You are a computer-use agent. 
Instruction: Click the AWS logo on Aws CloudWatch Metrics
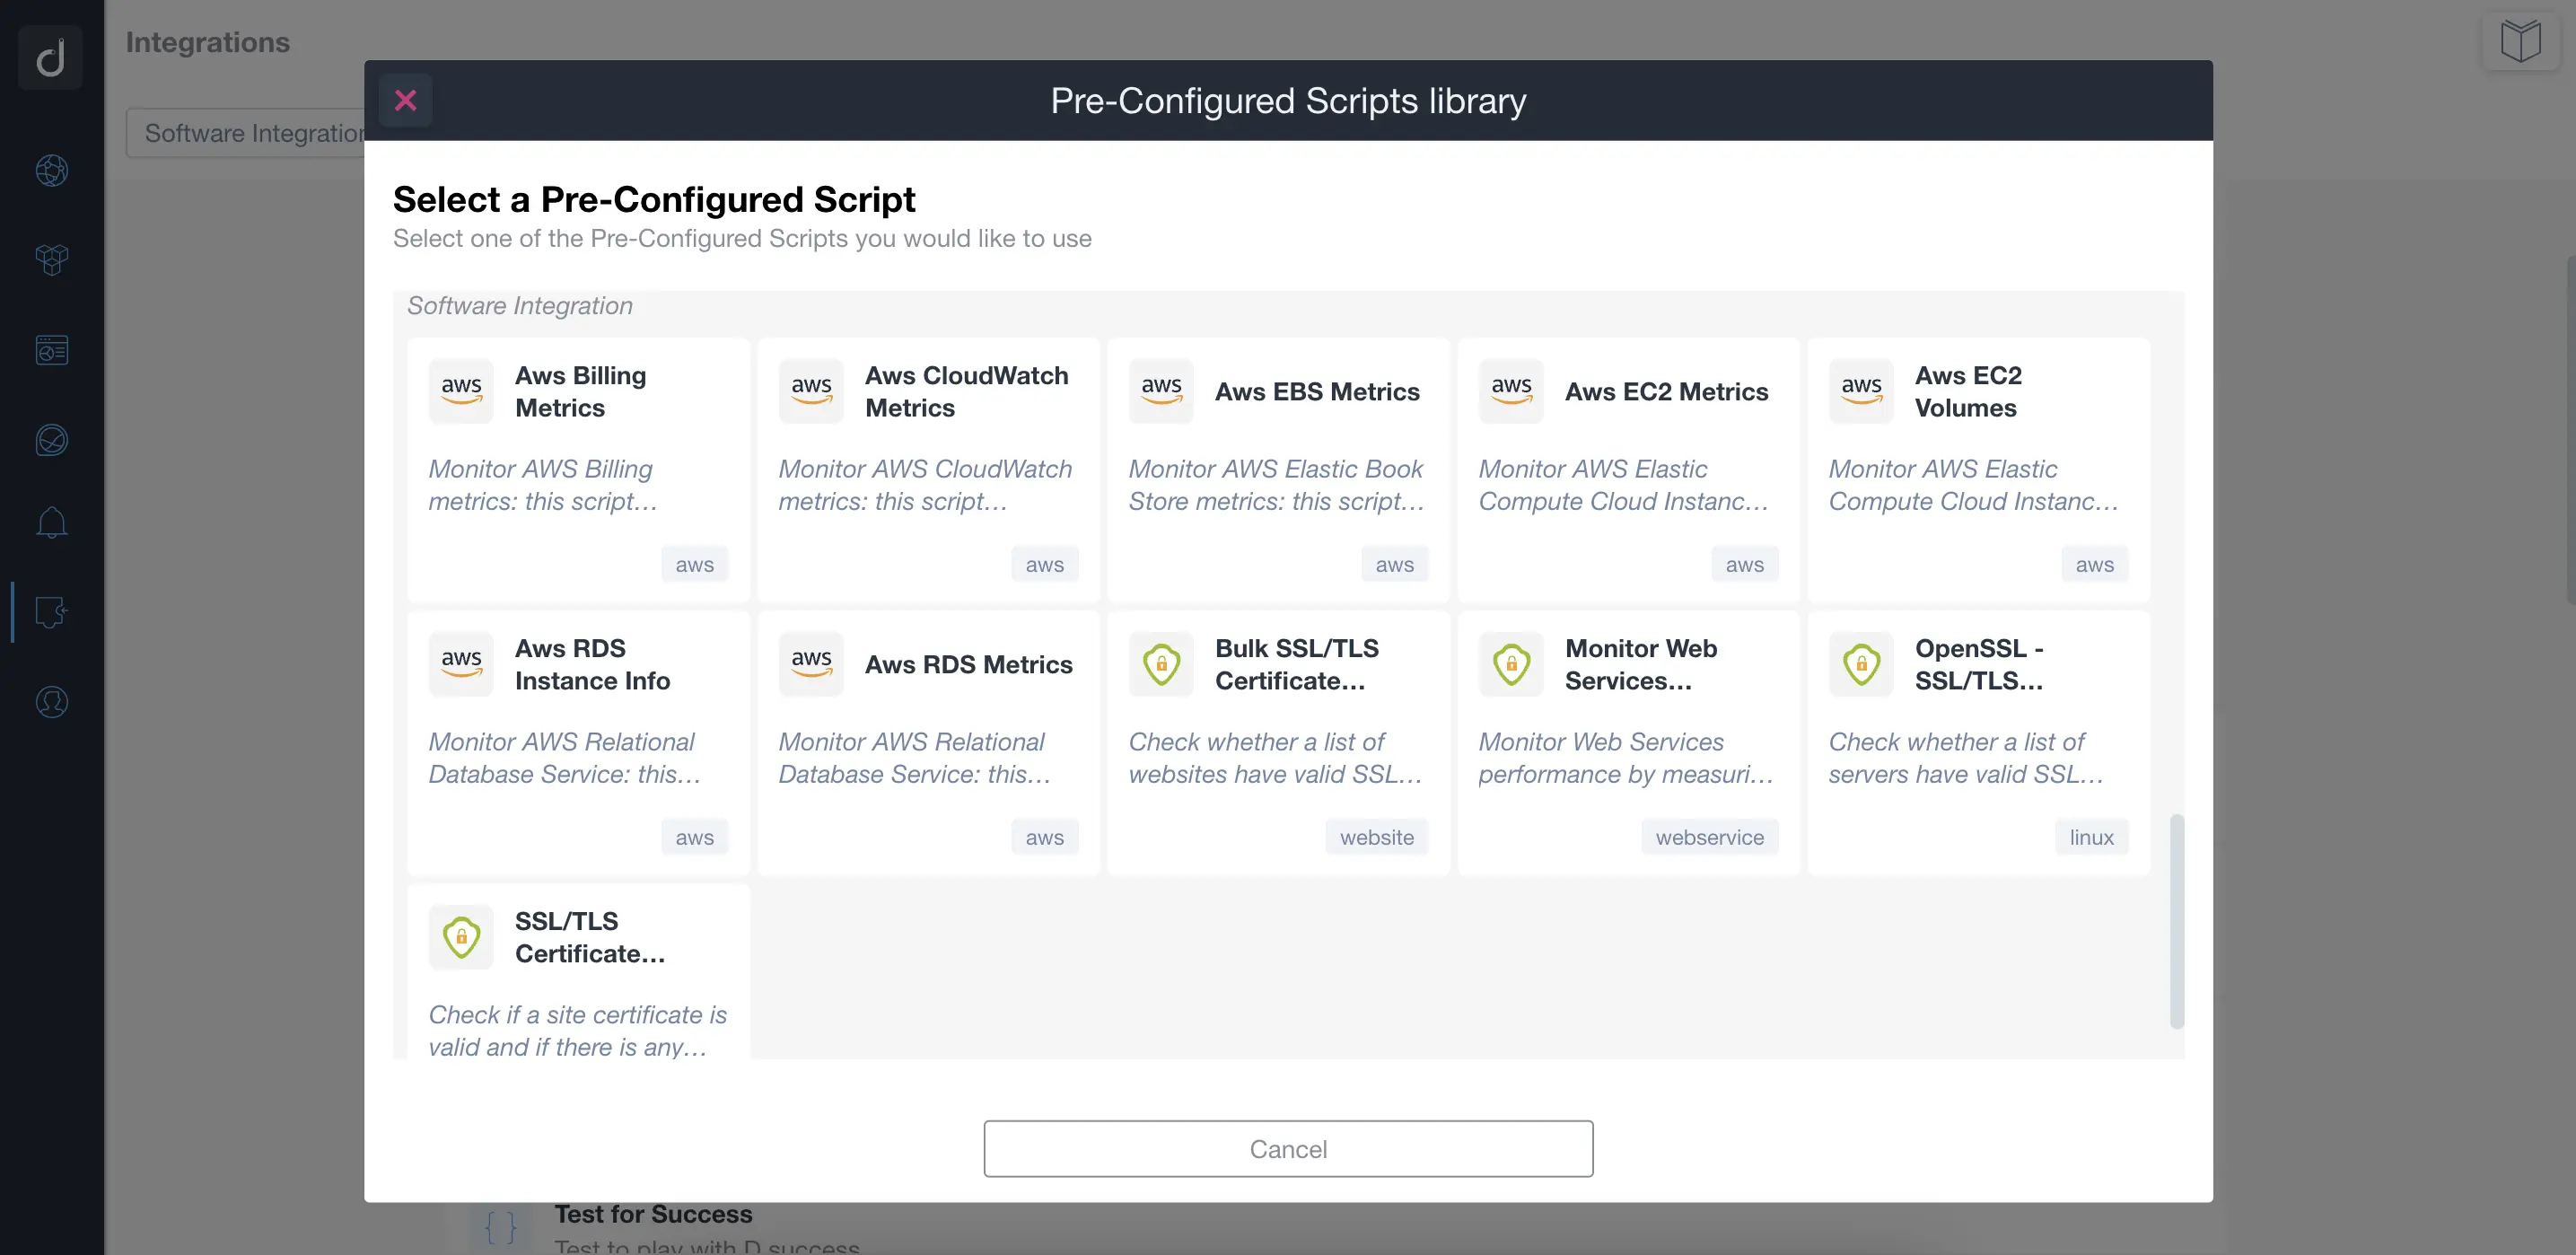[x=811, y=391]
